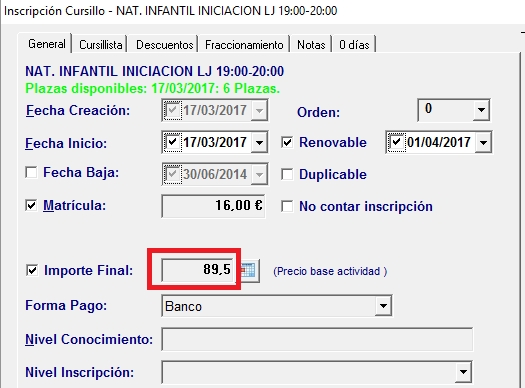Viewport: 525px width, 388px height.
Task: Open the calculator icon beside Importe Final
Action: [x=249, y=270]
